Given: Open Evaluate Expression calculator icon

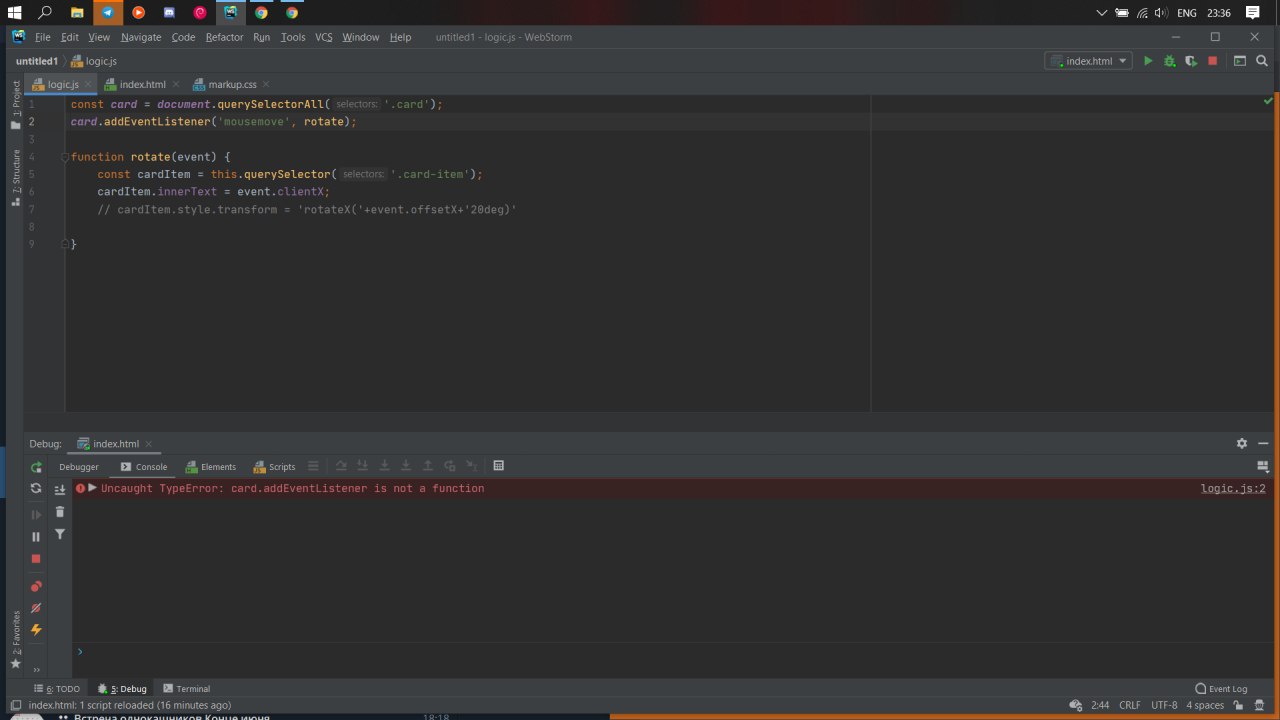Looking at the screenshot, I should point(499,466).
